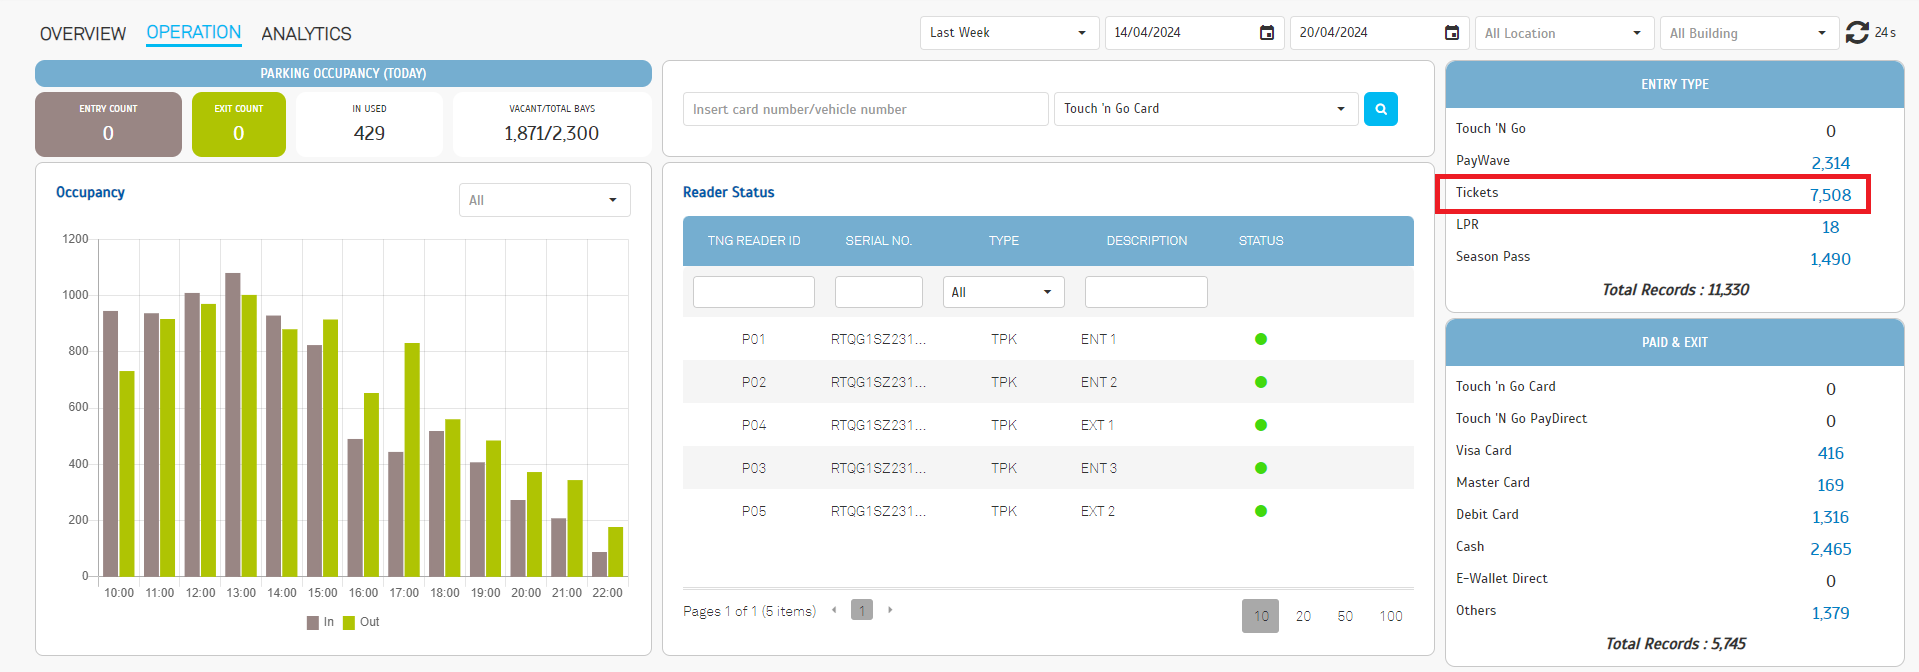This screenshot has height=672, width=1919.
Task: Click the green status dot for P01
Action: pos(1260,339)
